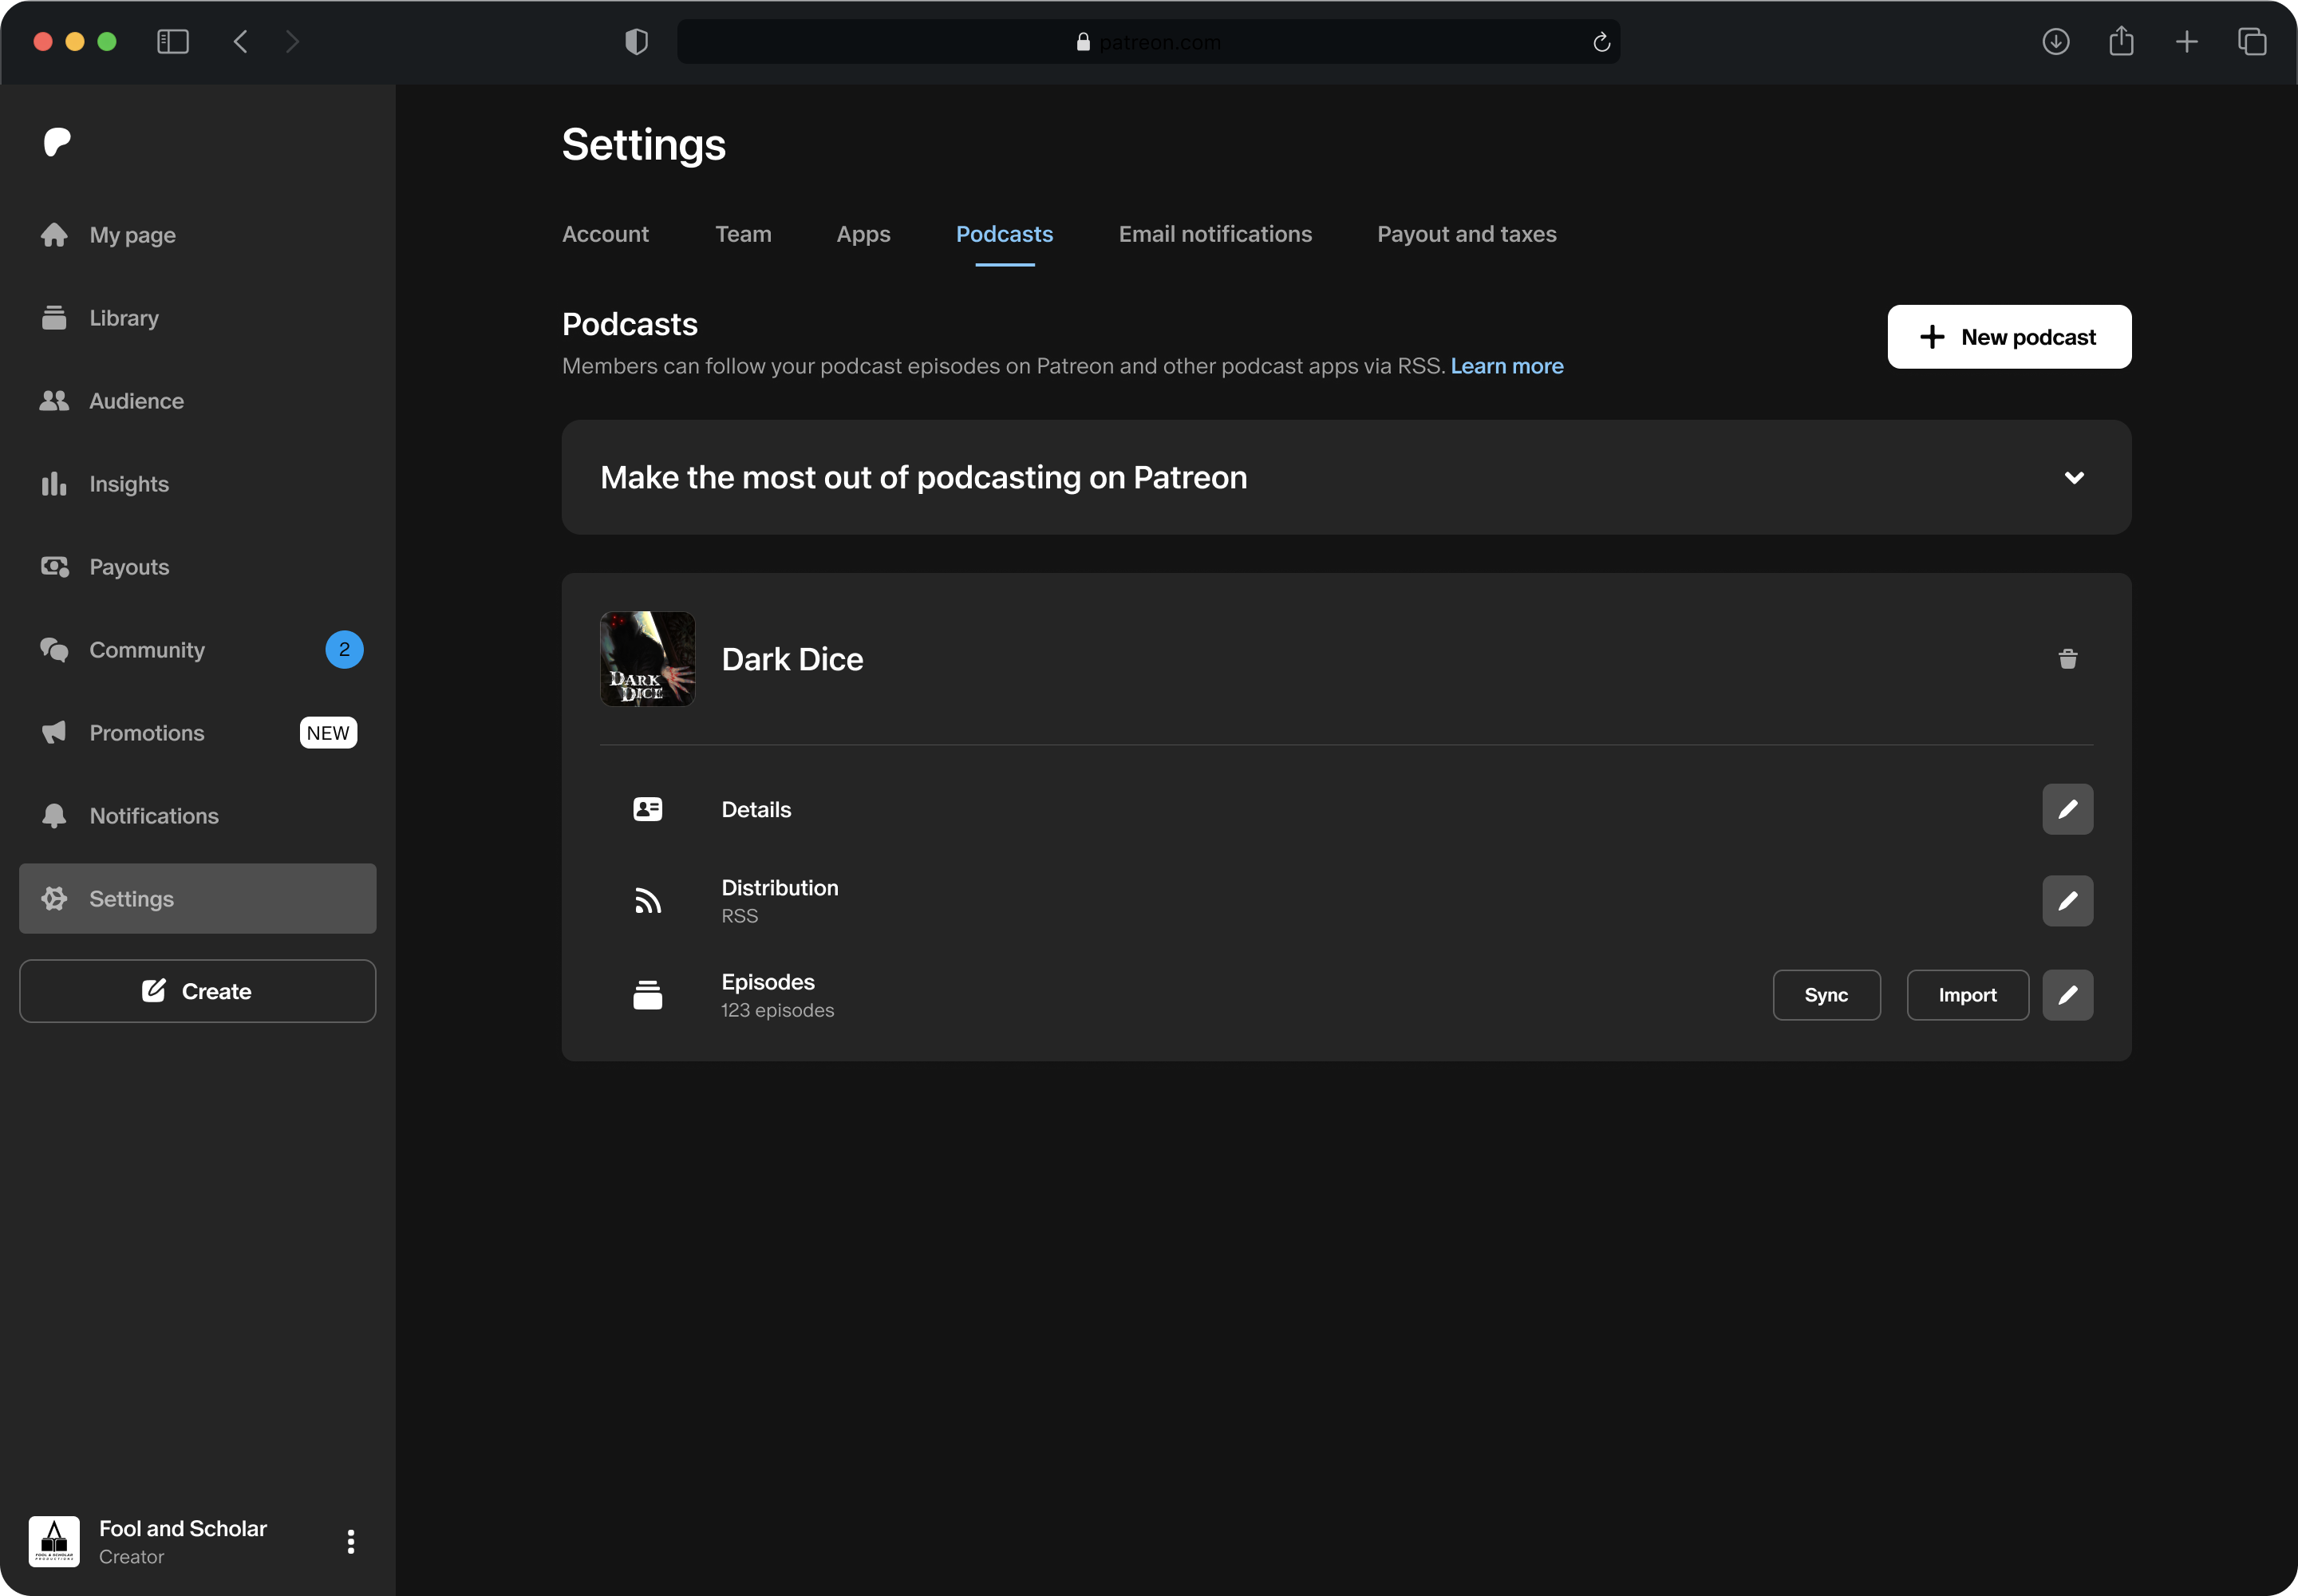The height and width of the screenshot is (1596, 2298).
Task: Click the New podcast button
Action: 2009,337
